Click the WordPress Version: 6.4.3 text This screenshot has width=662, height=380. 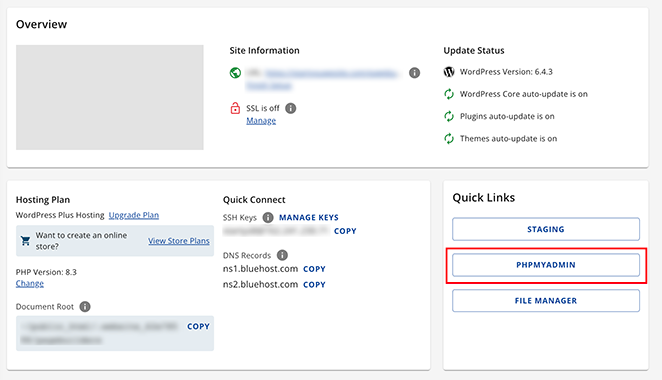tap(506, 72)
